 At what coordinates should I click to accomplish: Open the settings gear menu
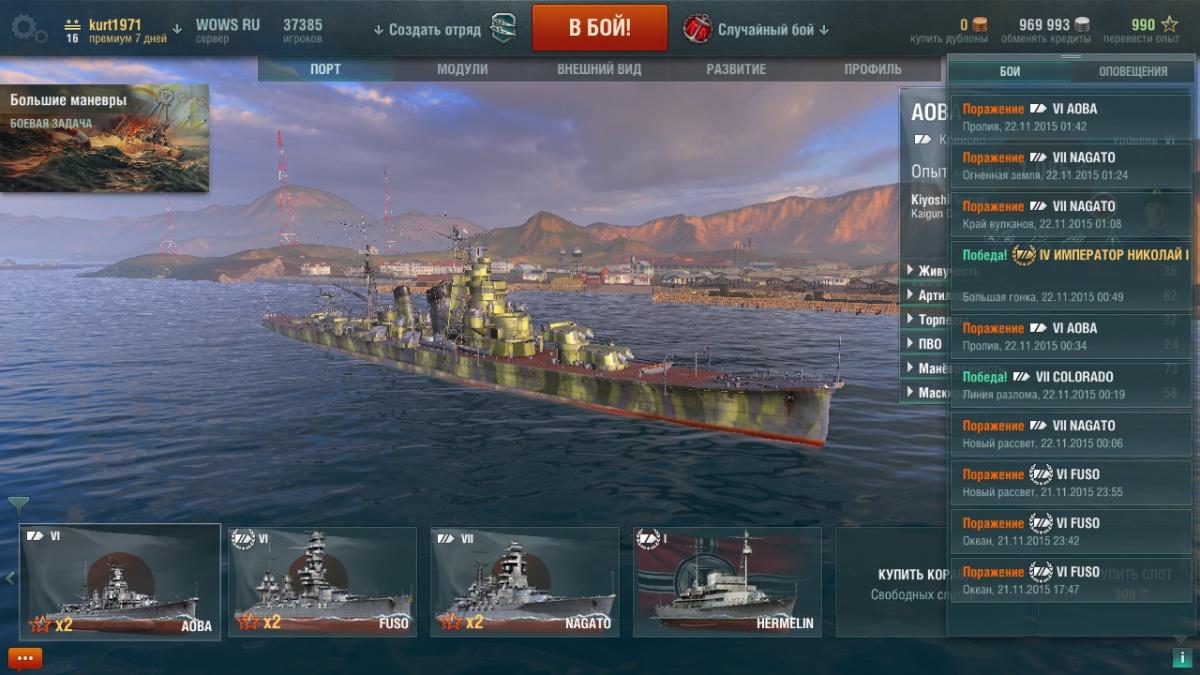tap(28, 28)
